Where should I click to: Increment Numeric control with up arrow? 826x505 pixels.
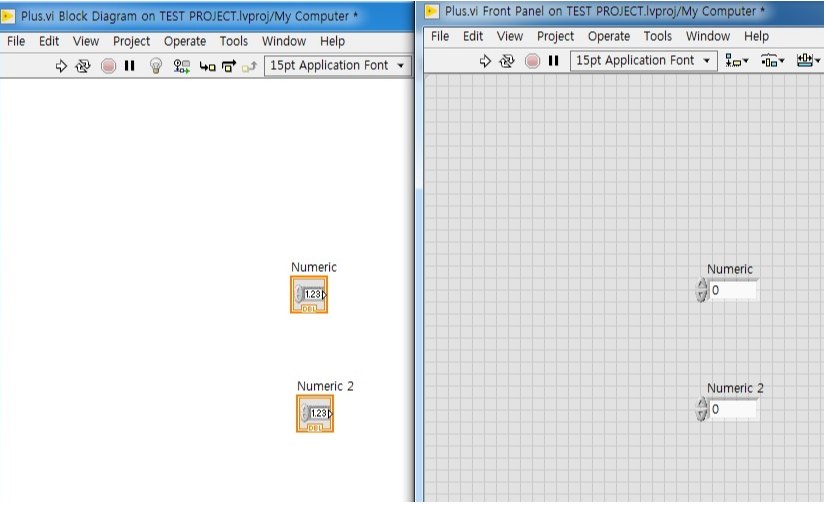point(701,284)
